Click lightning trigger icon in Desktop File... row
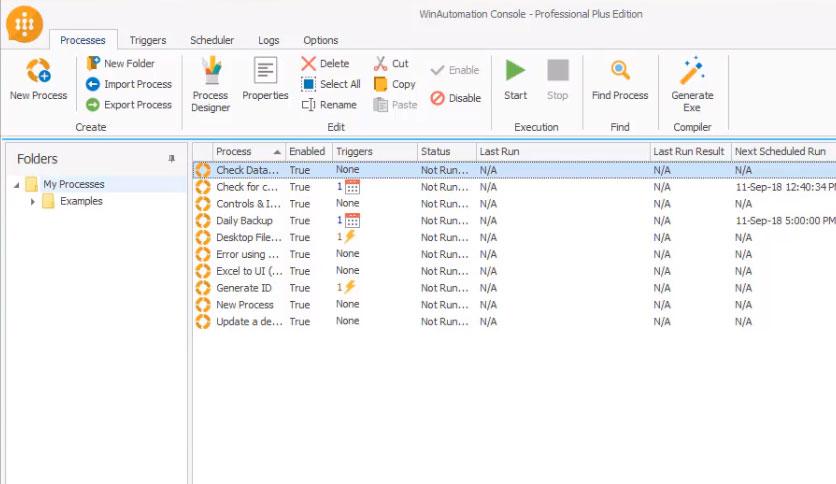This screenshot has width=836, height=484. 350,236
